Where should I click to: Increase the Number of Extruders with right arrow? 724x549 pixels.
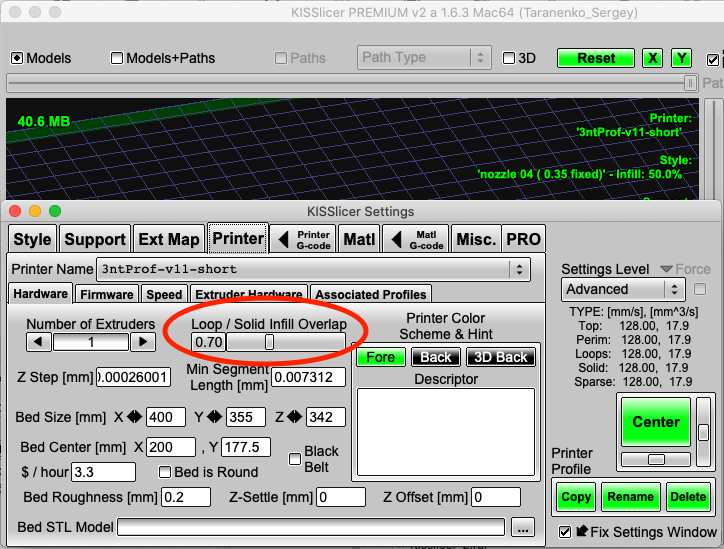pyautogui.click(x=143, y=342)
